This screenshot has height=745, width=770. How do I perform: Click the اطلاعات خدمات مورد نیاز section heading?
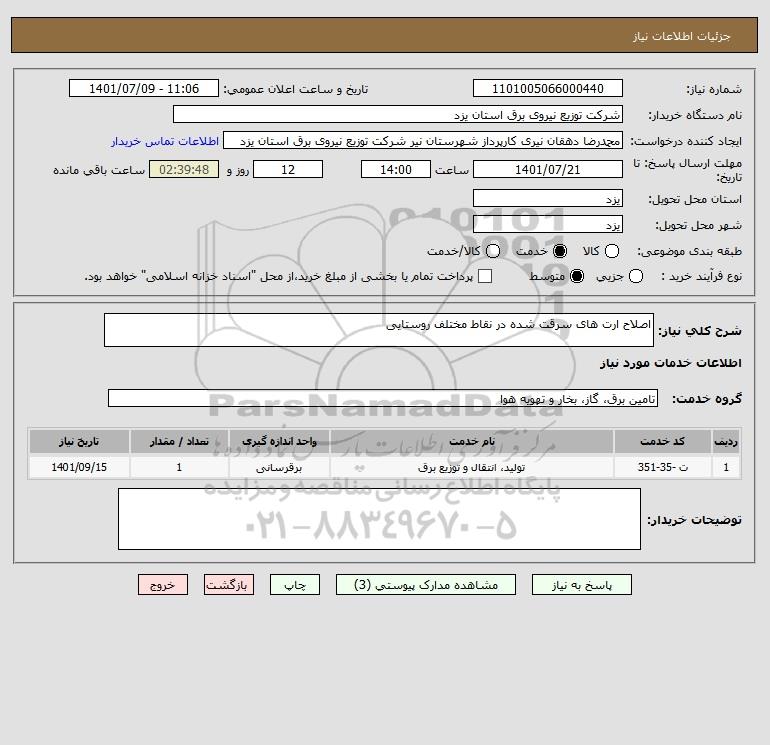click(x=670, y=363)
